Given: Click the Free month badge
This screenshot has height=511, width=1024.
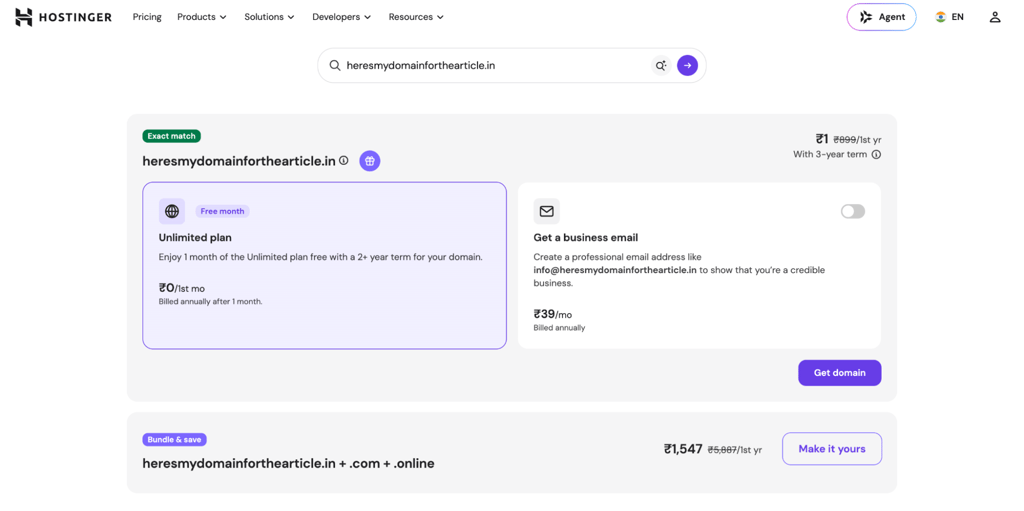Looking at the screenshot, I should pos(223,211).
